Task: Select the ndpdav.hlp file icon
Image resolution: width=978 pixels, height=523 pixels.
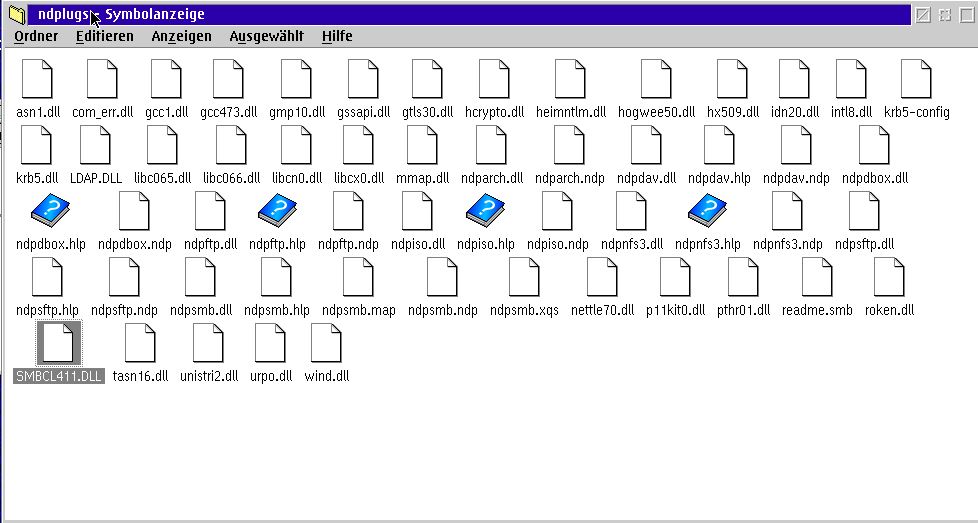Action: point(719,145)
